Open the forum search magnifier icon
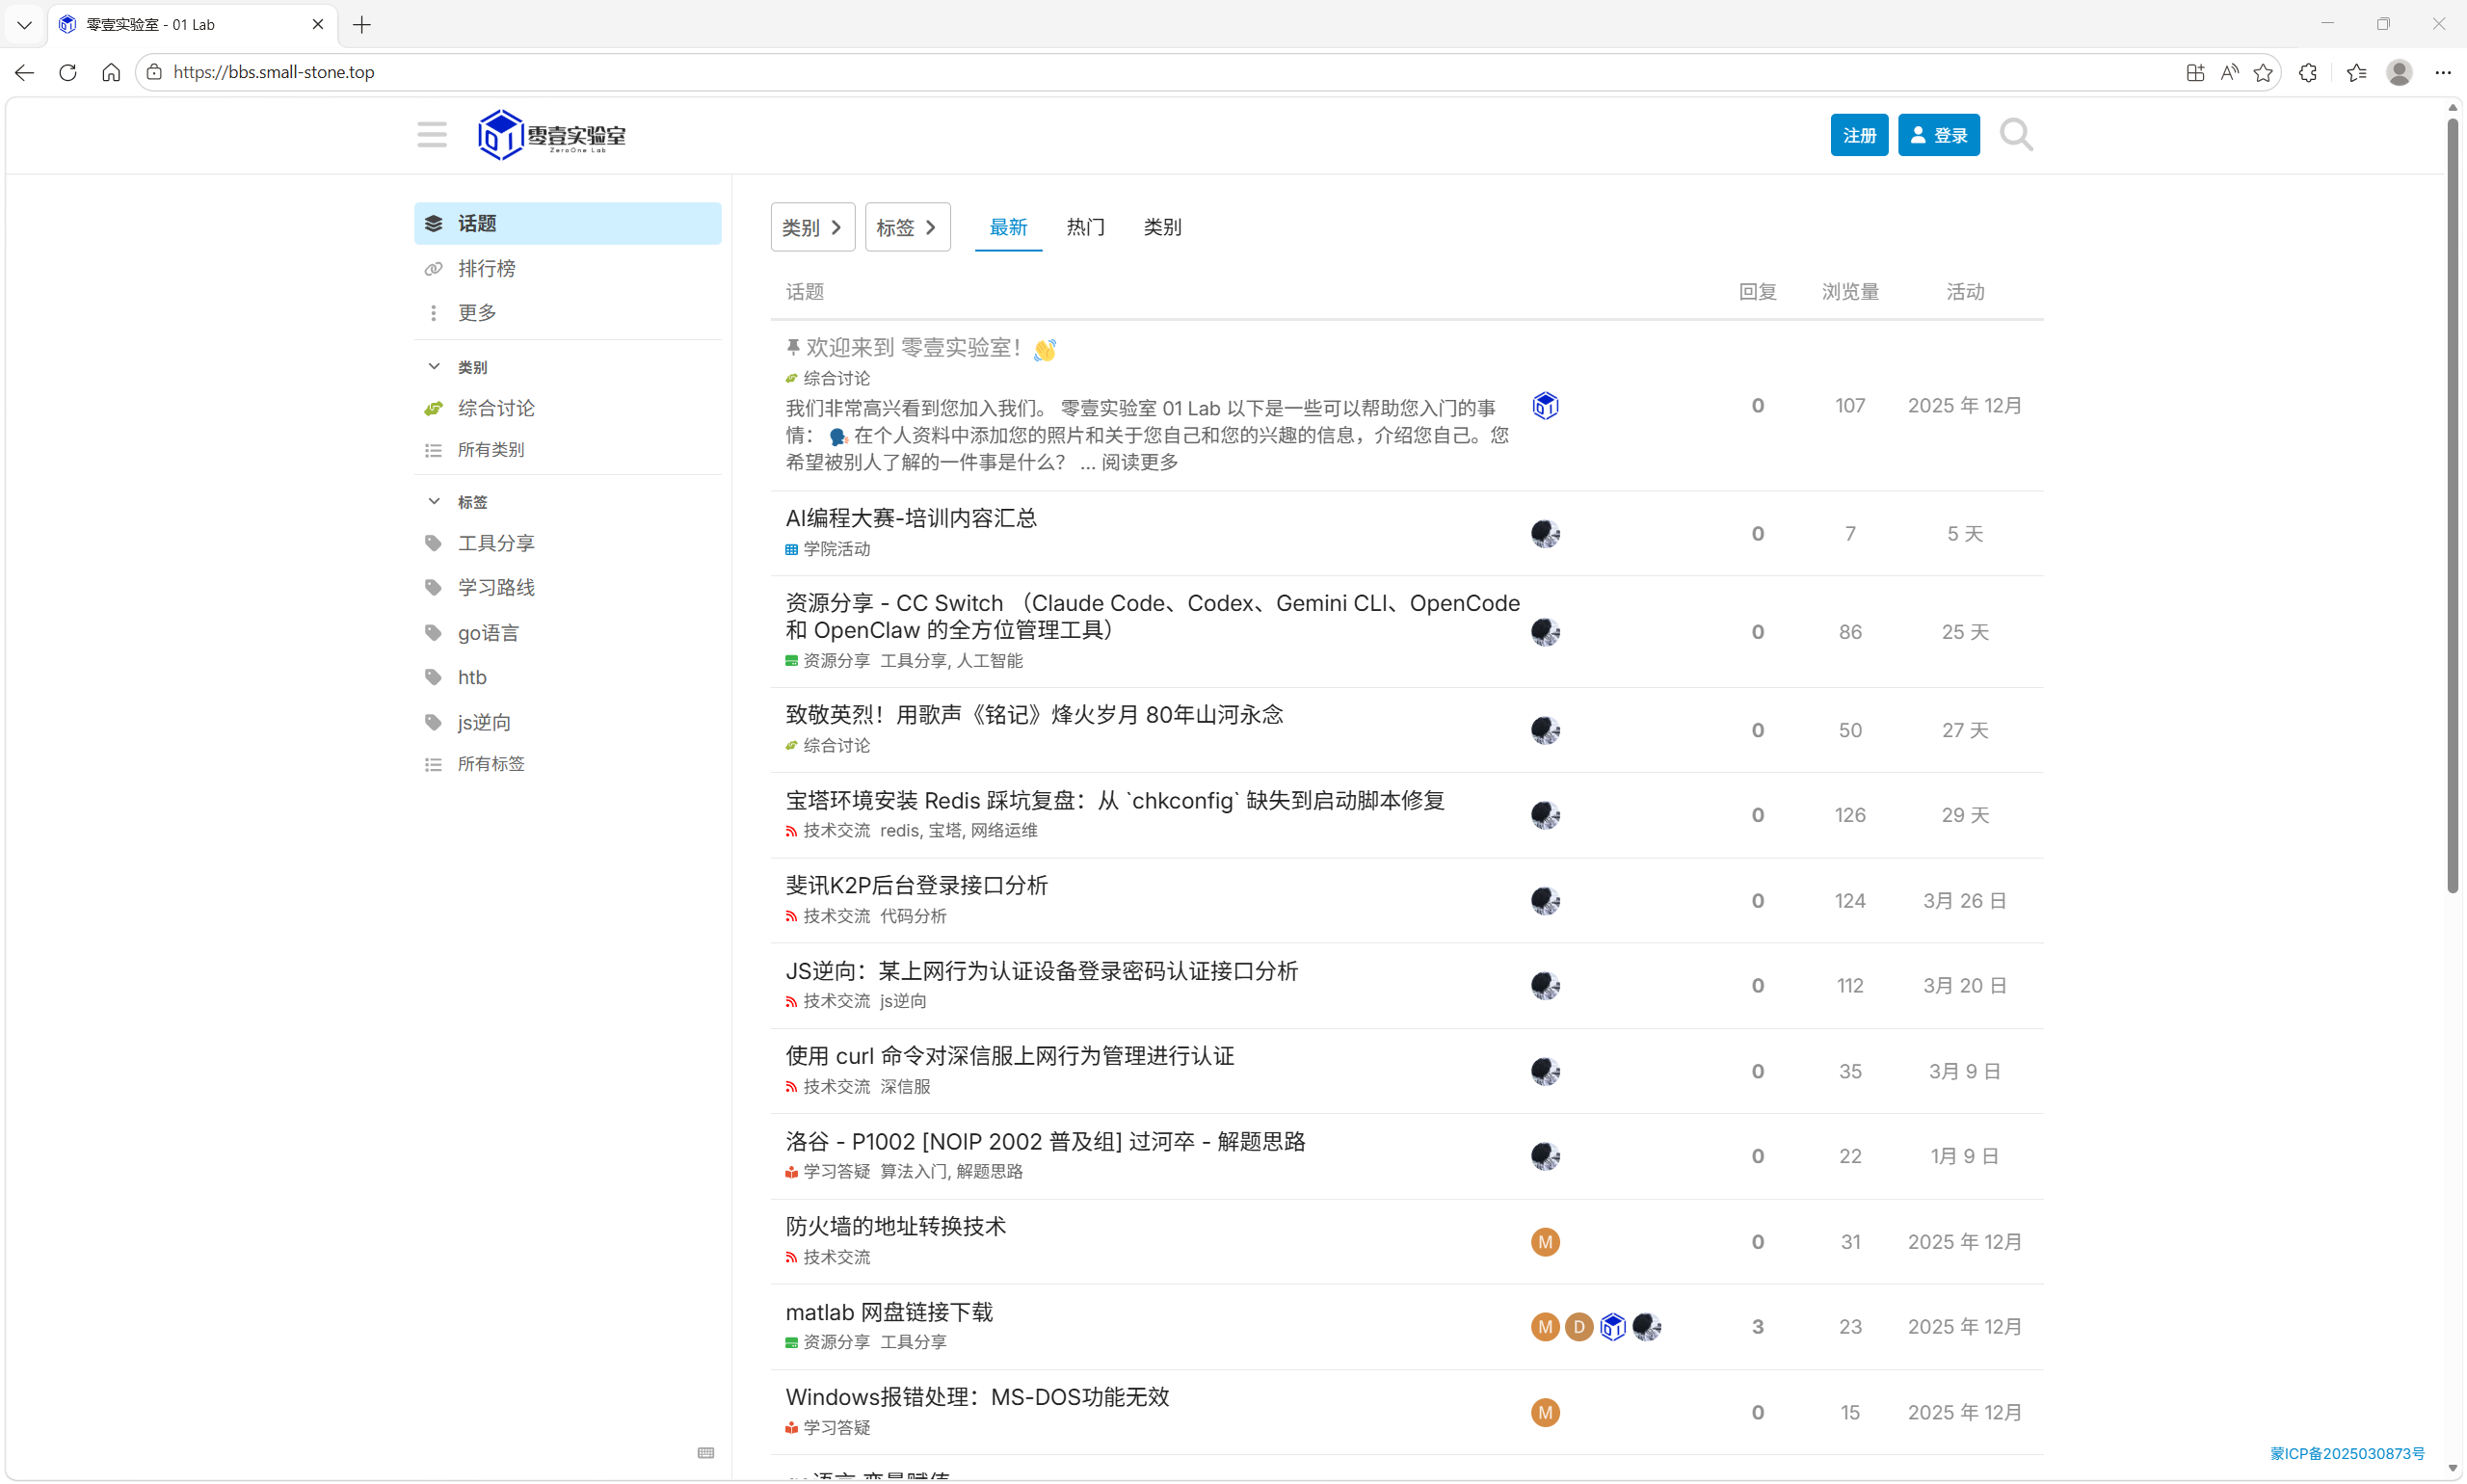The height and width of the screenshot is (1484, 2467). point(2016,134)
